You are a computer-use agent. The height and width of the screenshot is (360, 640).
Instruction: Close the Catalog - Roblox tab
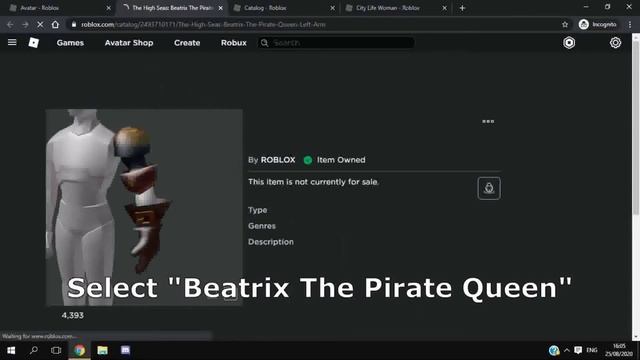coord(333,8)
